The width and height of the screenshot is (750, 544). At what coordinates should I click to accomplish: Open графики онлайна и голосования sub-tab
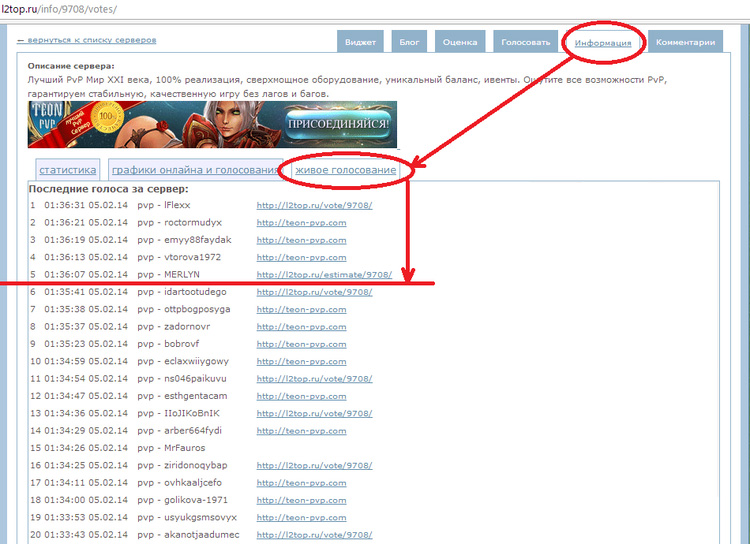[195, 170]
